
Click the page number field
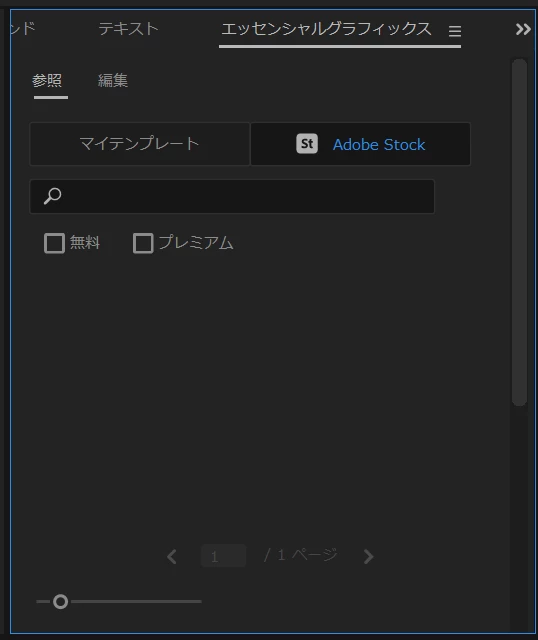point(223,556)
